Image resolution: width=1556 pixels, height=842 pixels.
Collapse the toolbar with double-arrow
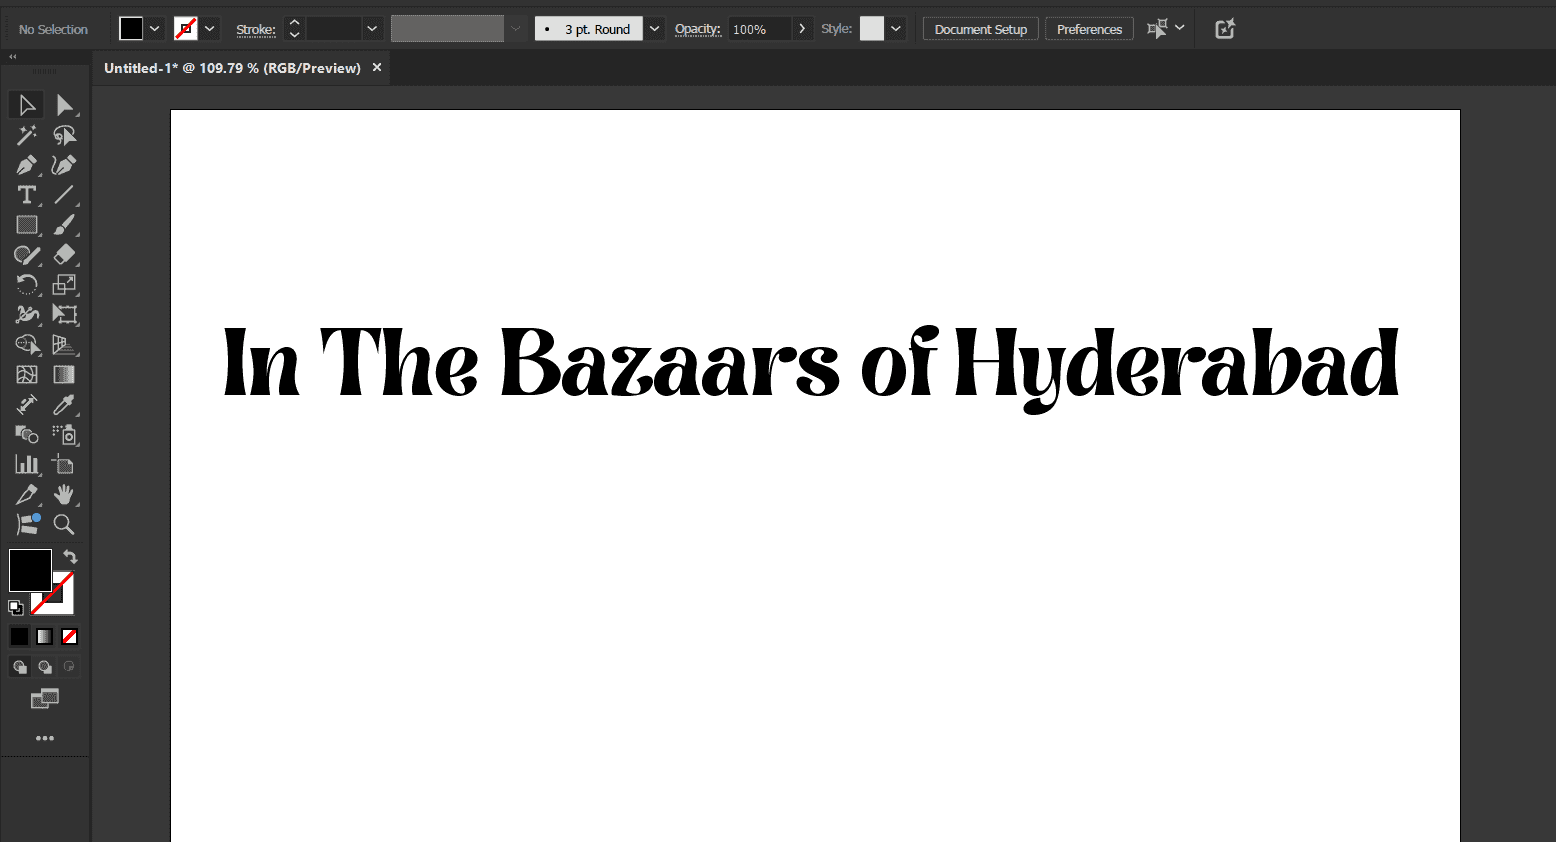click(x=13, y=57)
